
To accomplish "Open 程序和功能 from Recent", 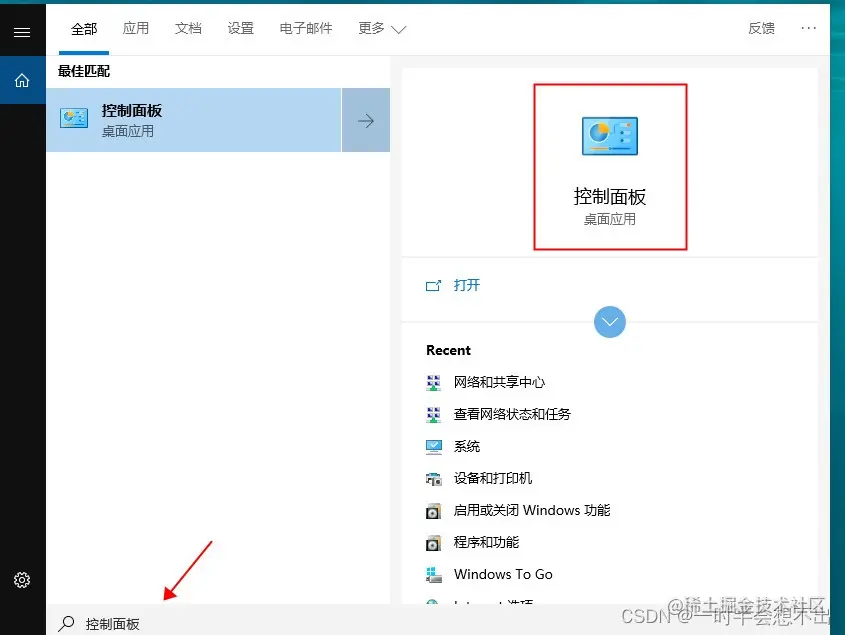I will [x=486, y=542].
